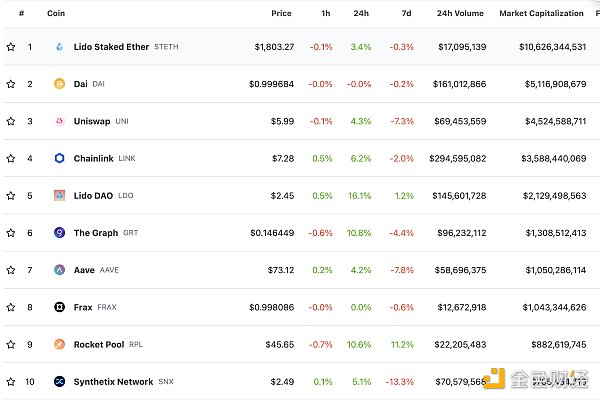
Task: Click the Frax coin logo
Action: [59, 307]
